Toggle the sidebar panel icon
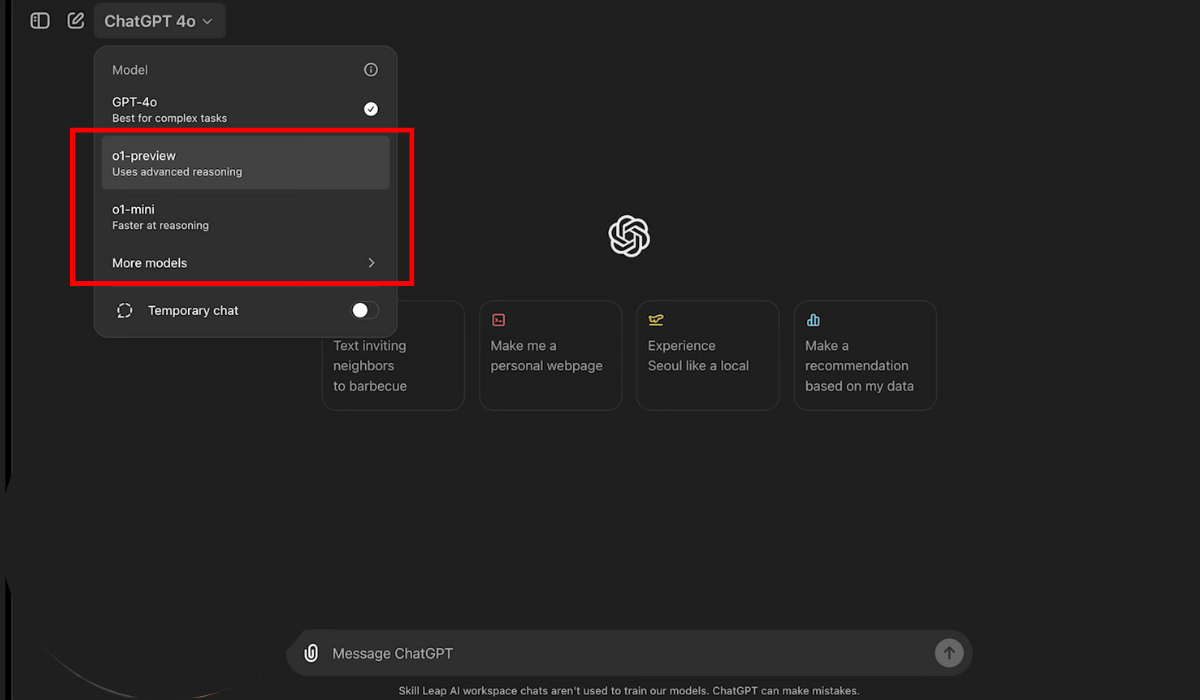This screenshot has height=700, width=1200. [x=40, y=21]
